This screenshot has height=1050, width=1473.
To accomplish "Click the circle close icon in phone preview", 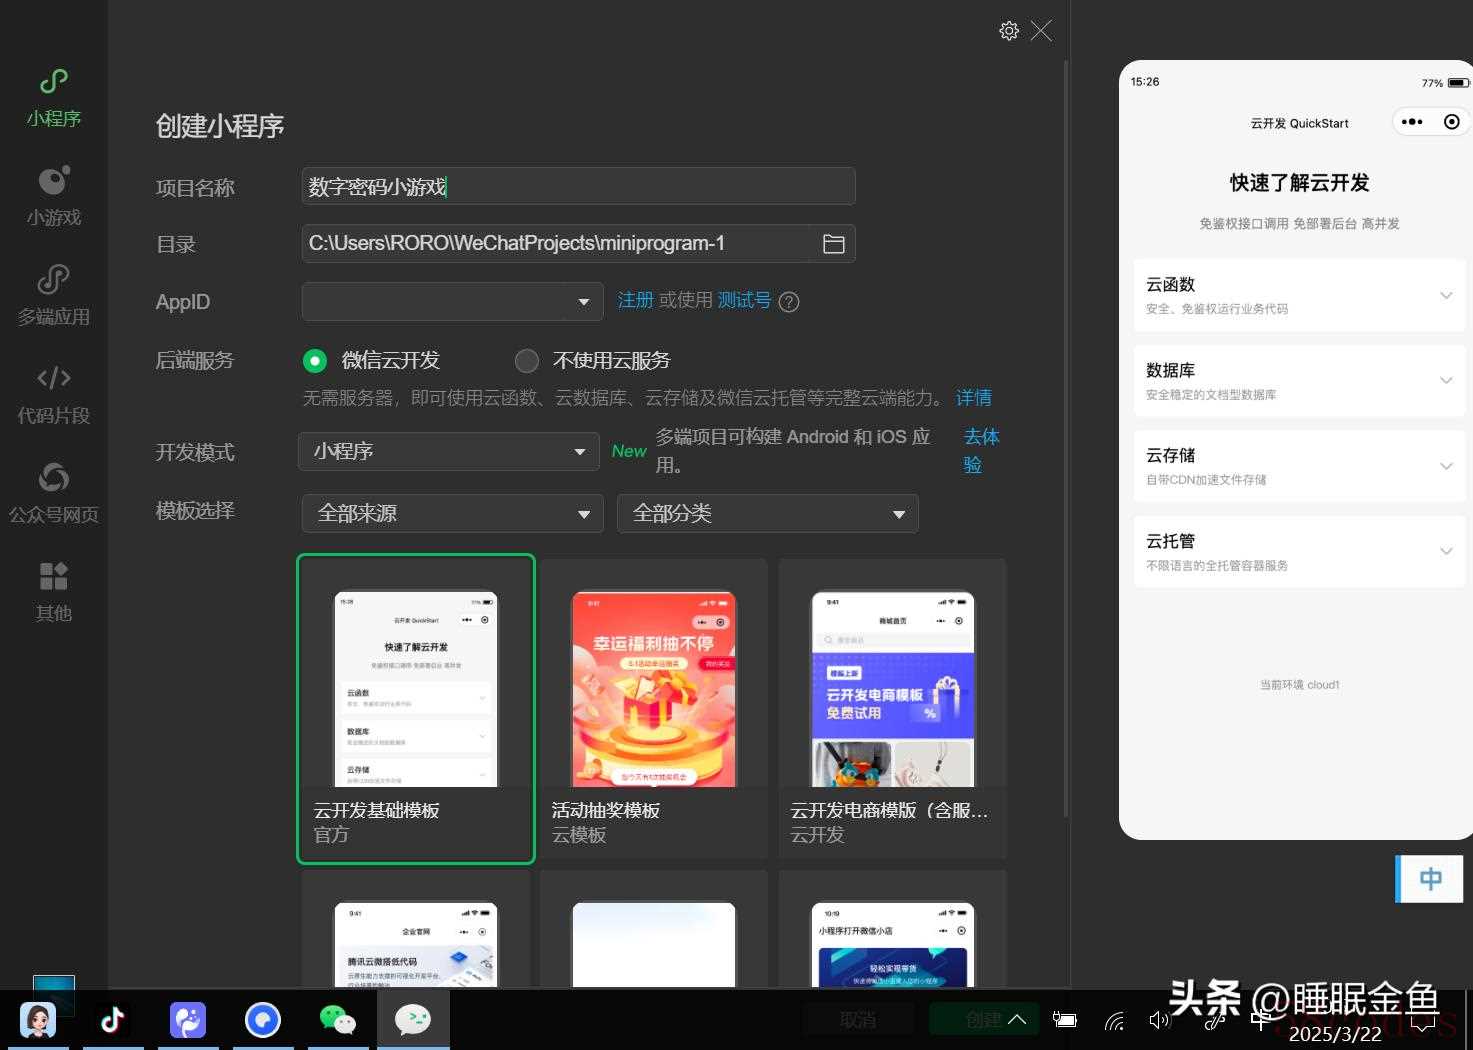I will (1452, 122).
